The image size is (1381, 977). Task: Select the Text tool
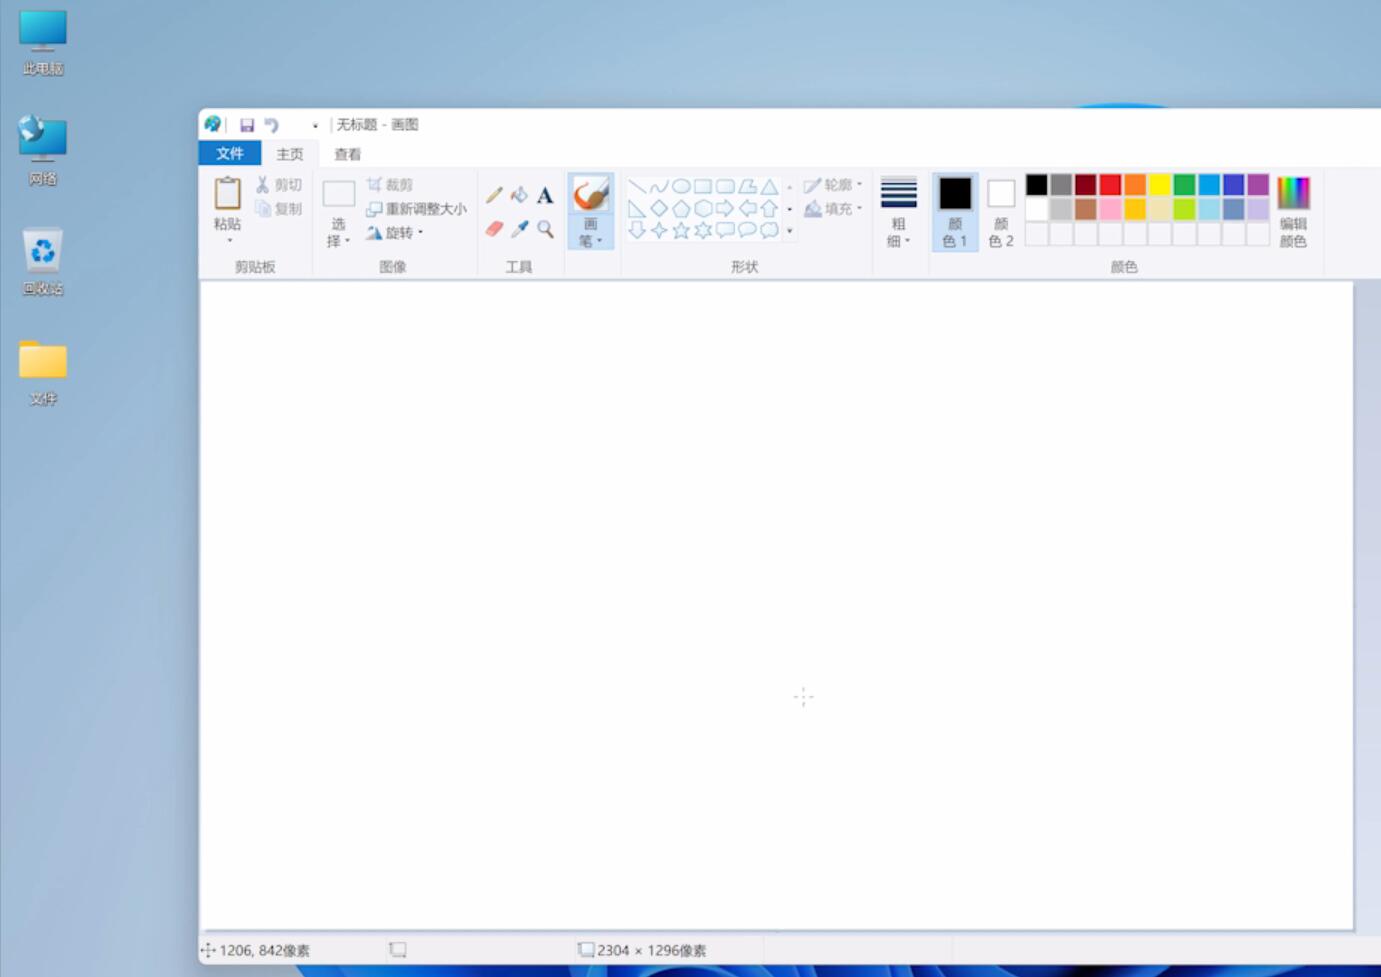pos(545,195)
